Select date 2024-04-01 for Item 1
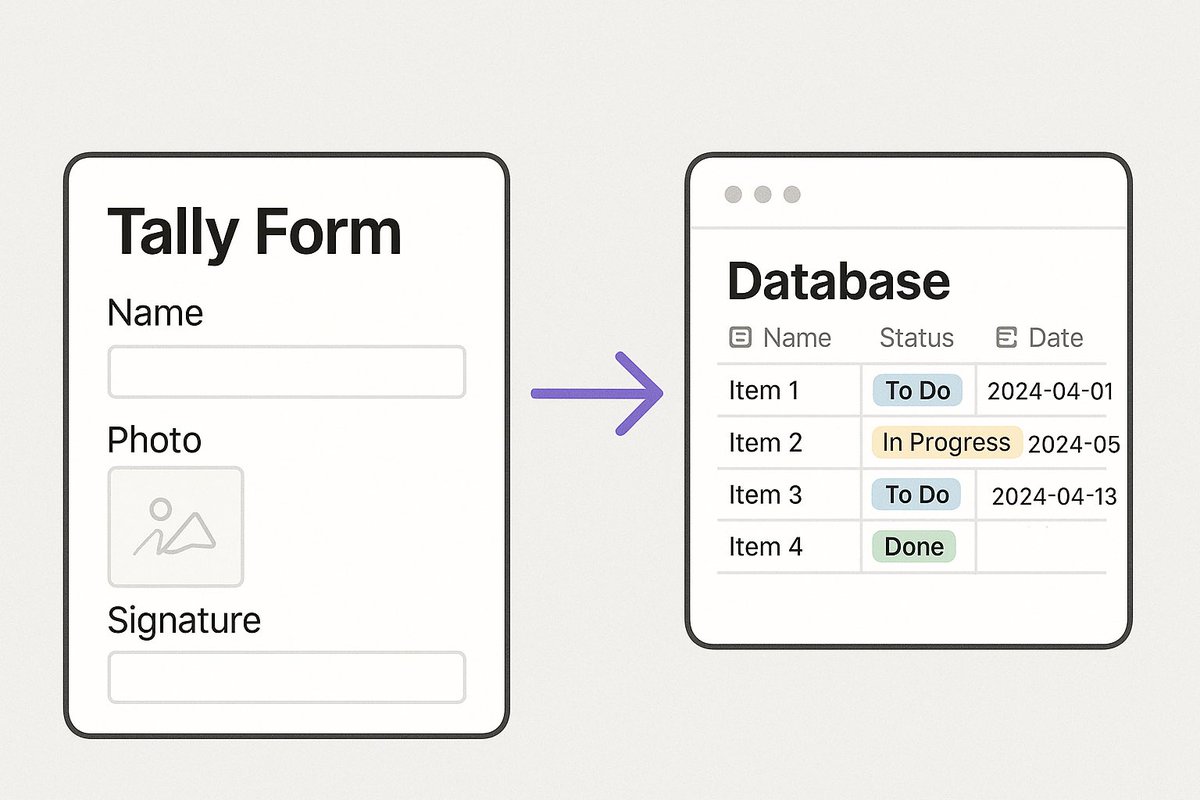 1050,391
